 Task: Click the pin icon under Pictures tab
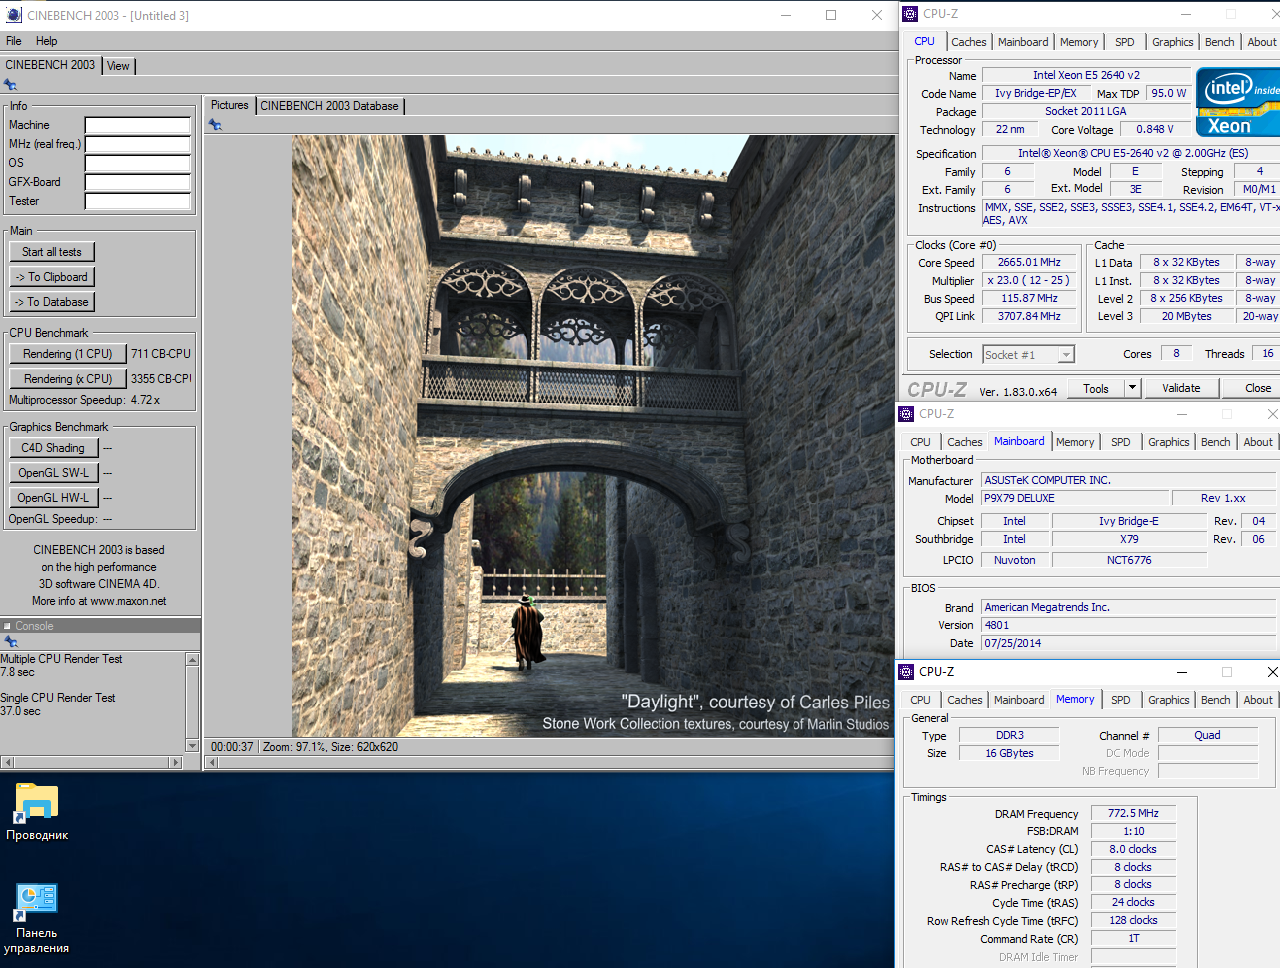point(215,125)
